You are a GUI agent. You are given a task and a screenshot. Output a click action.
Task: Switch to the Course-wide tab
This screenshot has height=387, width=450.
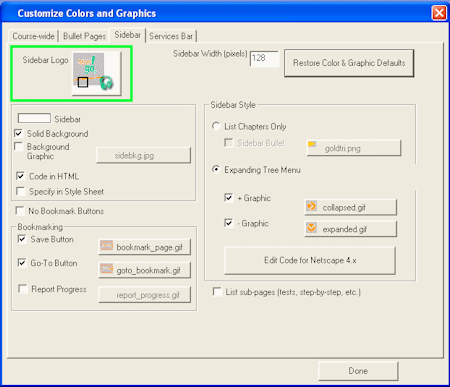pyautogui.click(x=33, y=36)
